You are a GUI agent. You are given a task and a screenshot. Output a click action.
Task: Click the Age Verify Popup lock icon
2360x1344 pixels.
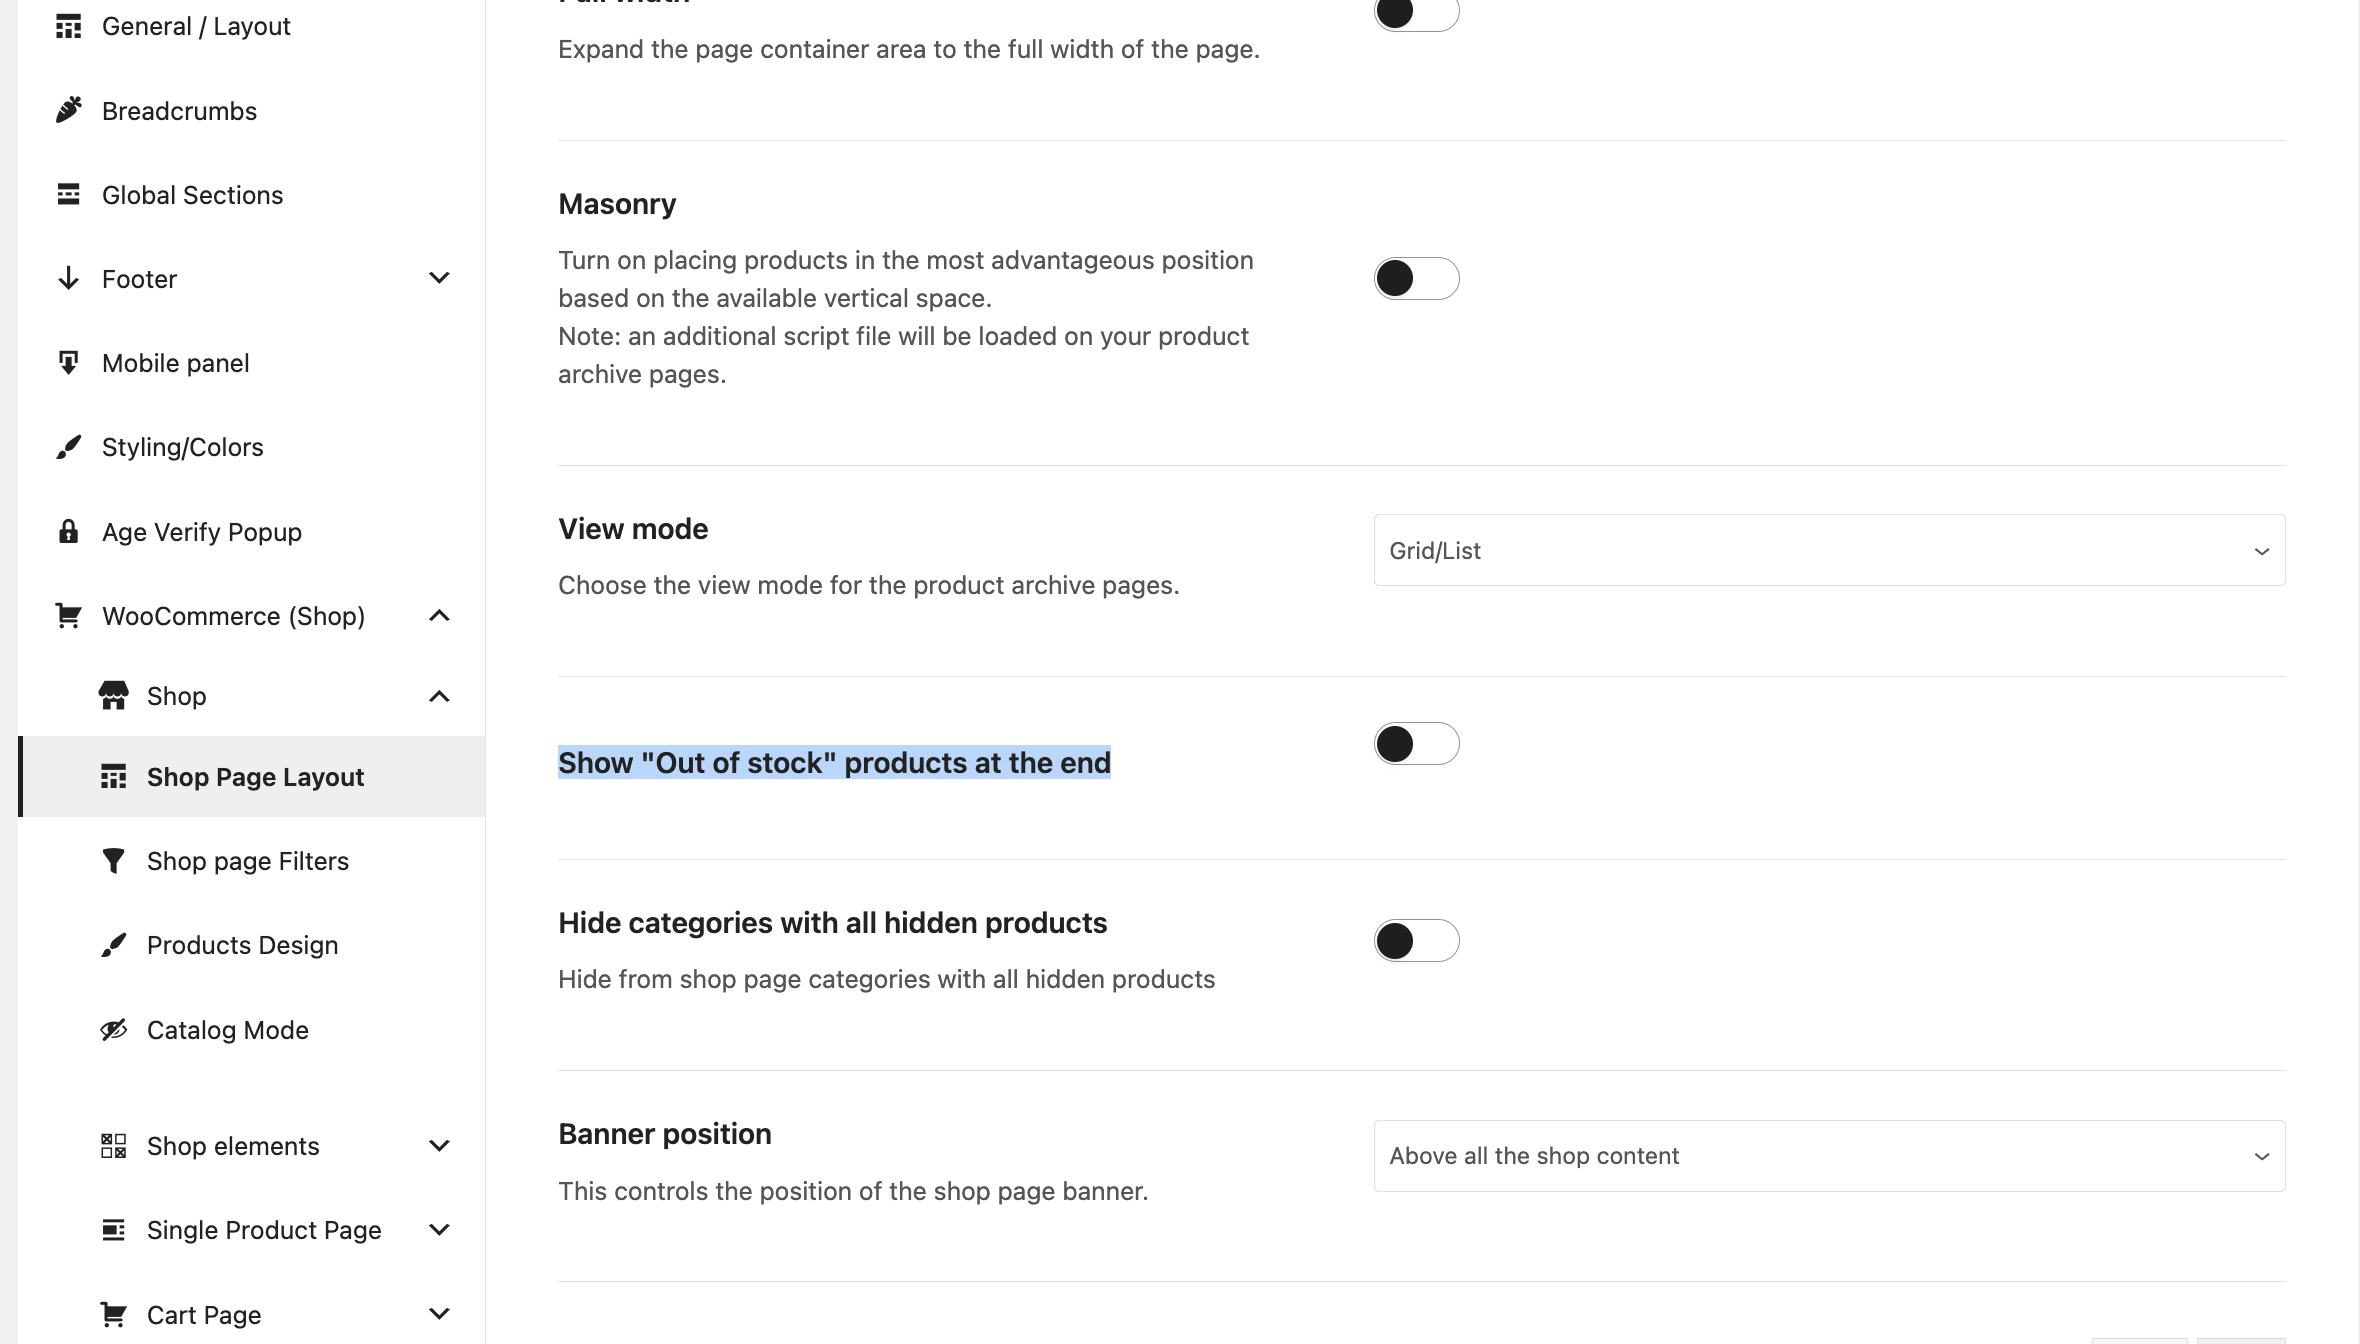tap(68, 531)
